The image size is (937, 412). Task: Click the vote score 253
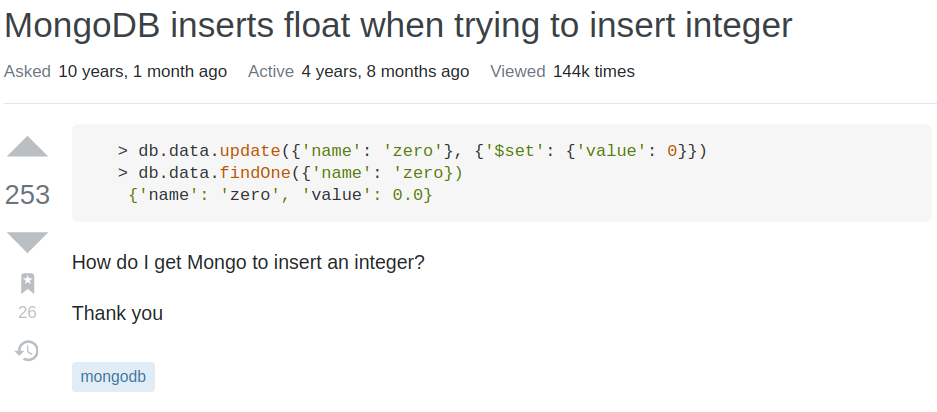coord(27,195)
